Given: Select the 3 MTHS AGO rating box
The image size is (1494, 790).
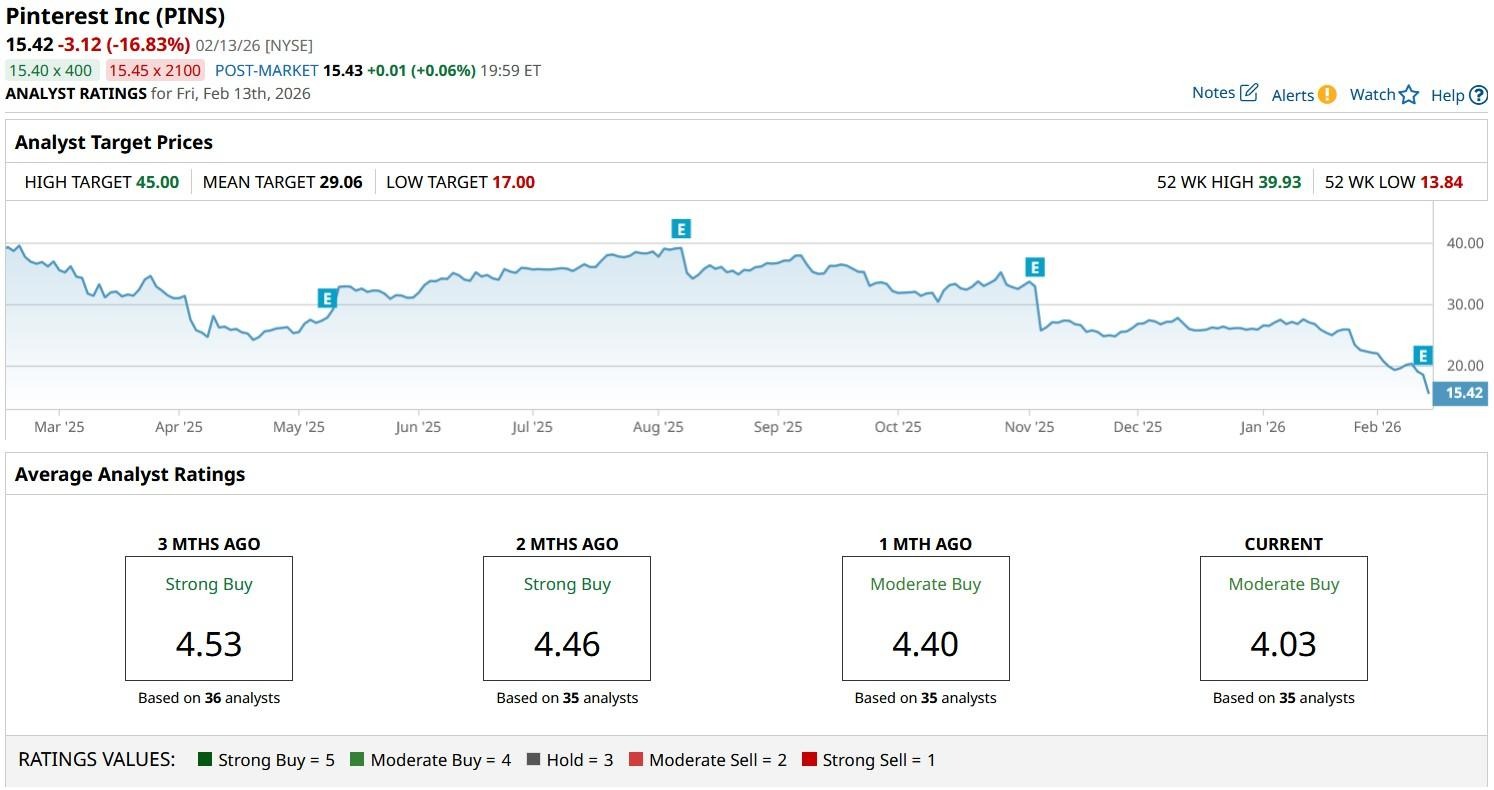Looking at the screenshot, I should click(x=208, y=618).
